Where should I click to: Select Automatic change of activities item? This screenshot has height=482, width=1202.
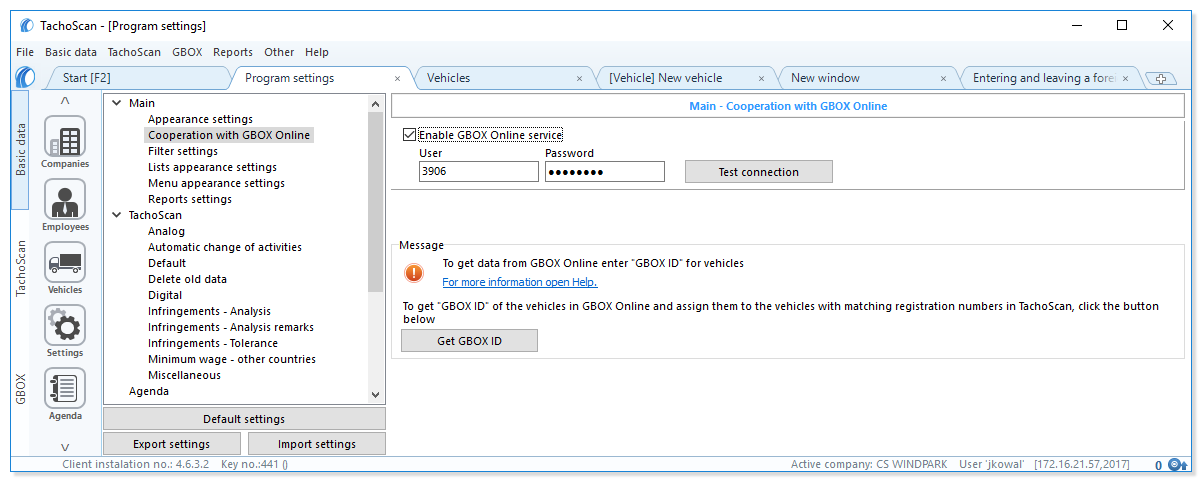pyautogui.click(x=225, y=247)
